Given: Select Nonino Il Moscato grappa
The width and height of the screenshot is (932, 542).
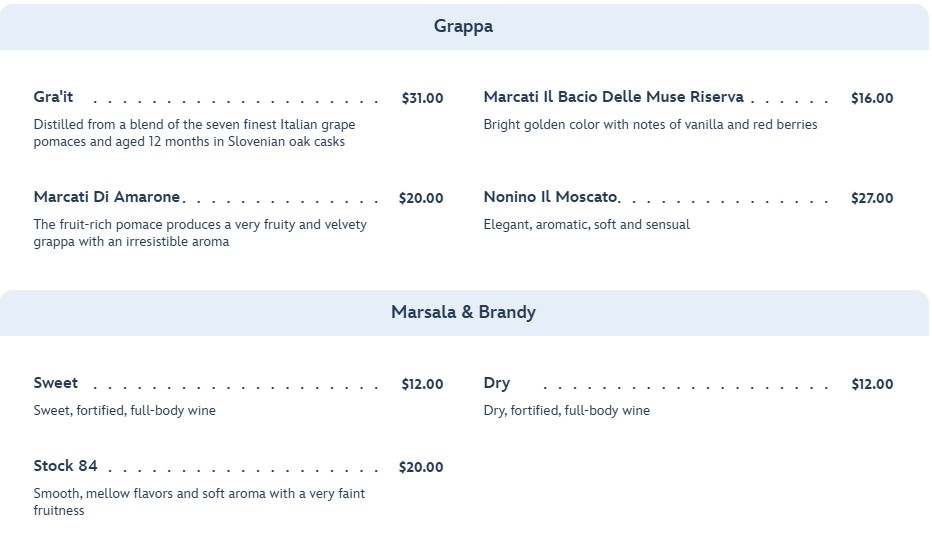Looking at the screenshot, I should tap(550, 197).
